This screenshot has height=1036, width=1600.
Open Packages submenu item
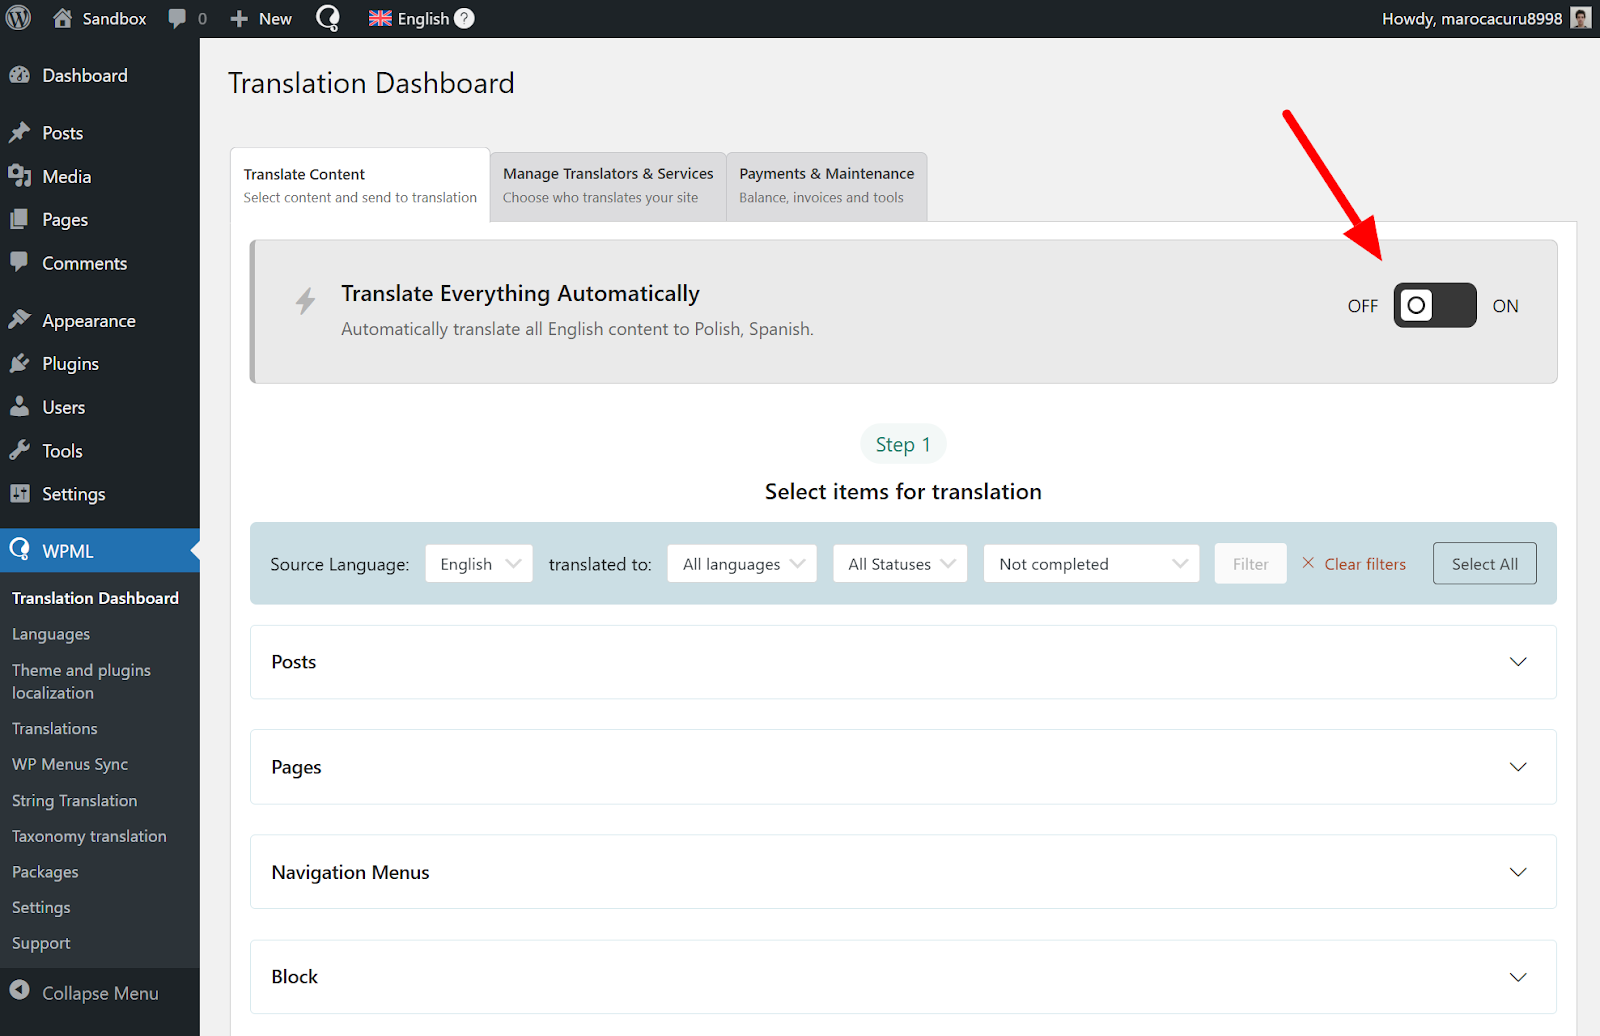click(x=45, y=872)
